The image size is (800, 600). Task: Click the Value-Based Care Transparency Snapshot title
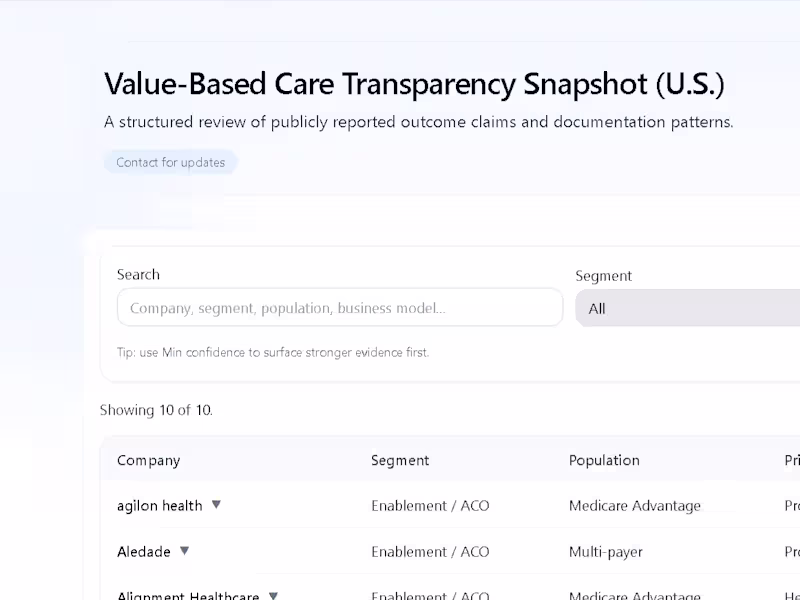click(414, 85)
